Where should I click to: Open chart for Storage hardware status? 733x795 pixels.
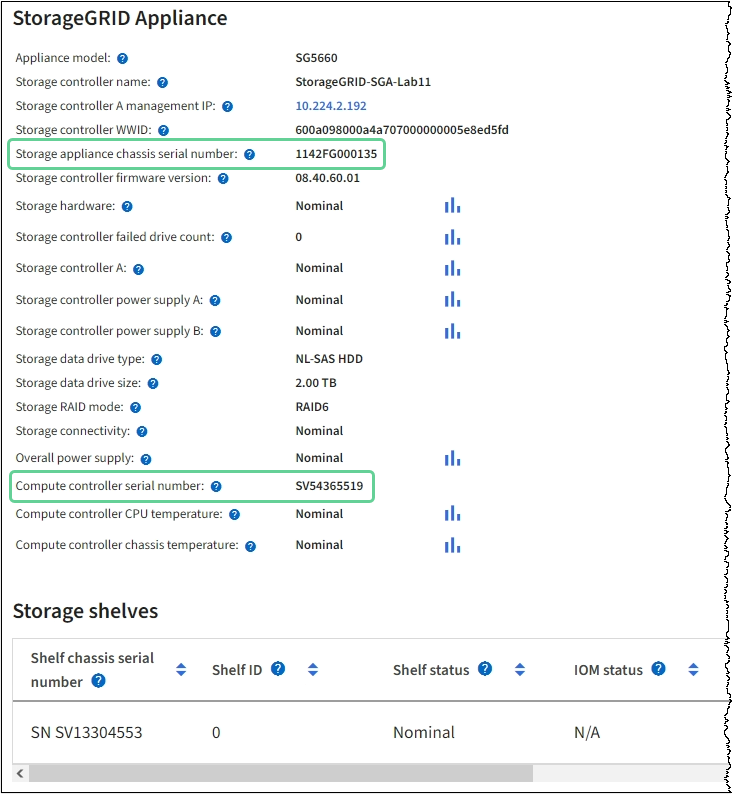452,206
